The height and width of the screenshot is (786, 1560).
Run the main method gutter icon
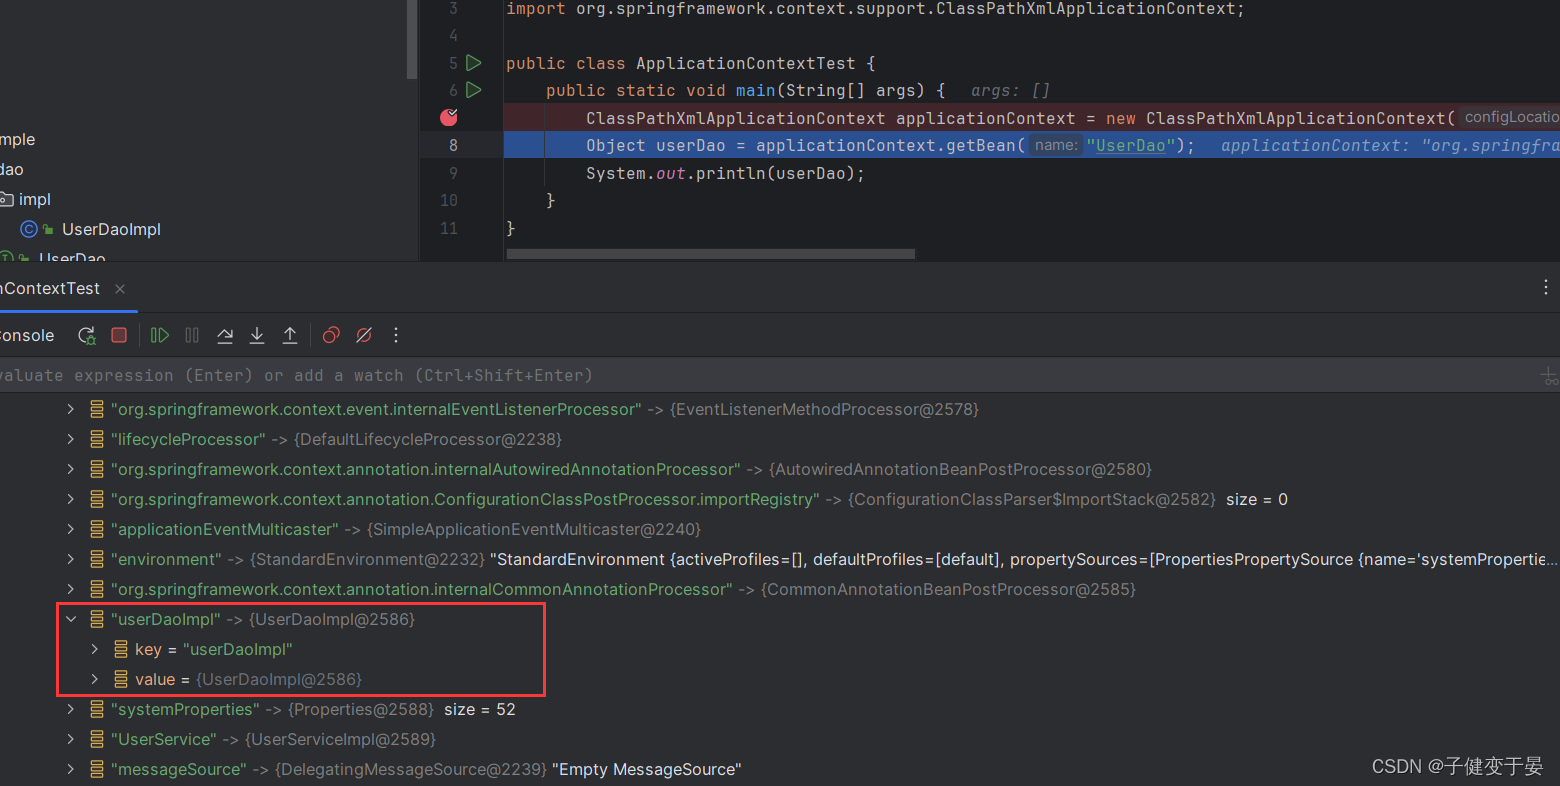474,90
